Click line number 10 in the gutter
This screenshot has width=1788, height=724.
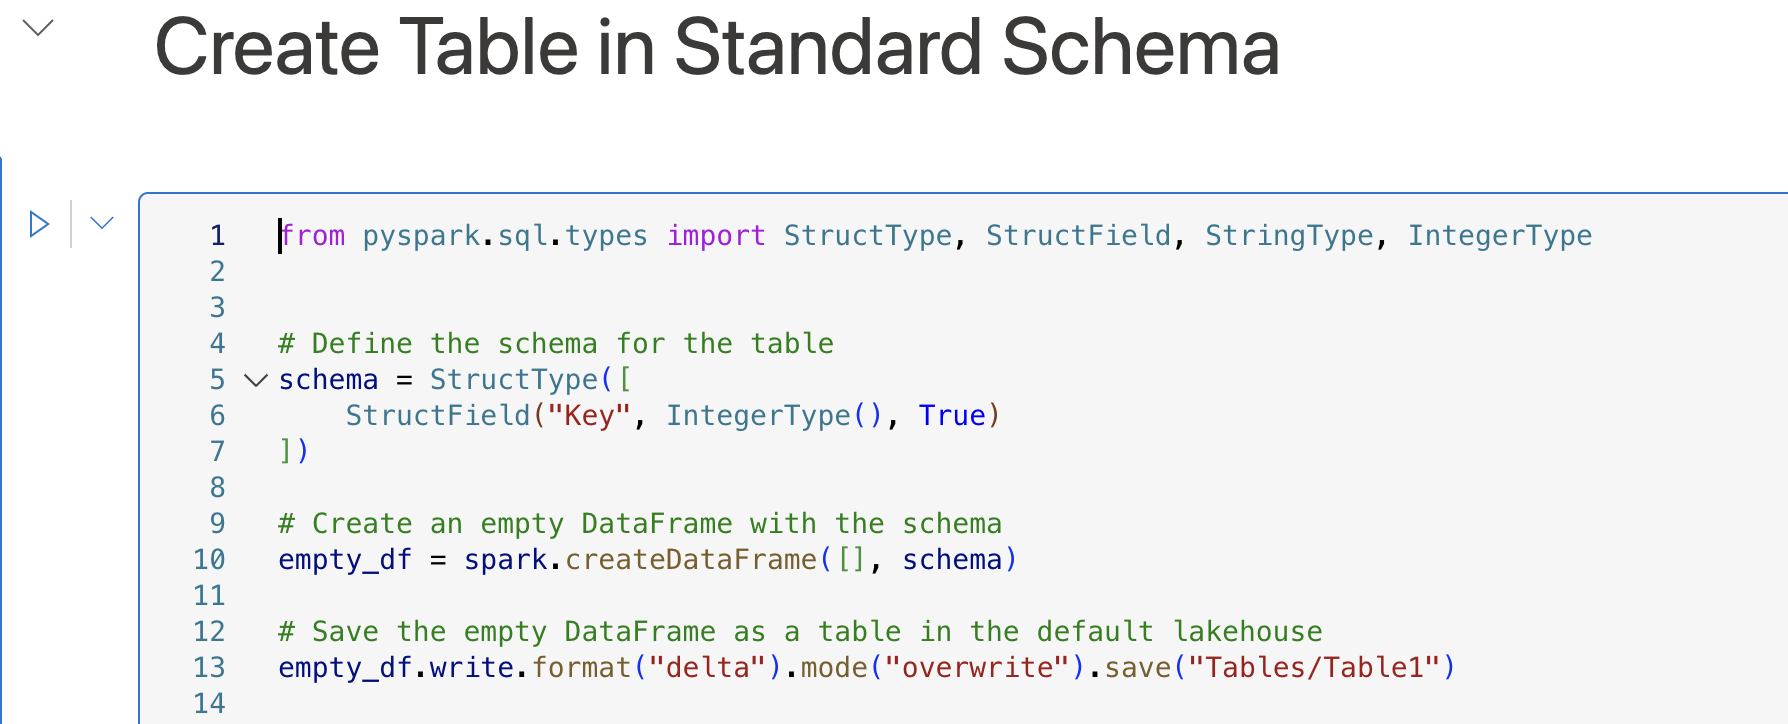point(209,560)
